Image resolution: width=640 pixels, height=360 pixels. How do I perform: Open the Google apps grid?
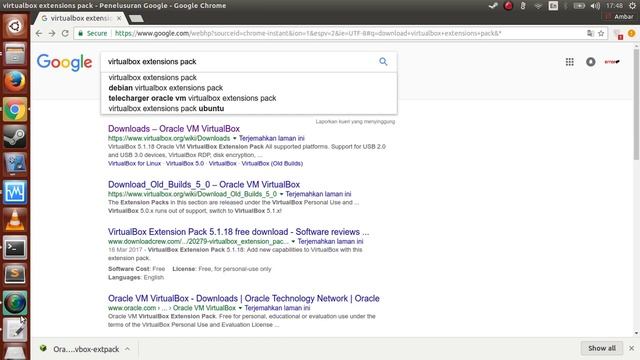coord(569,62)
